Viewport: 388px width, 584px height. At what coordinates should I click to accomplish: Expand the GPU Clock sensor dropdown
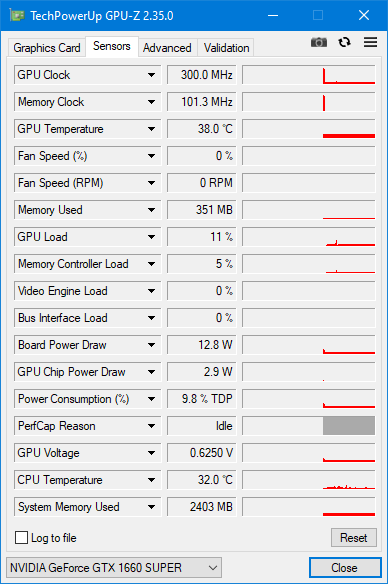click(x=151, y=75)
